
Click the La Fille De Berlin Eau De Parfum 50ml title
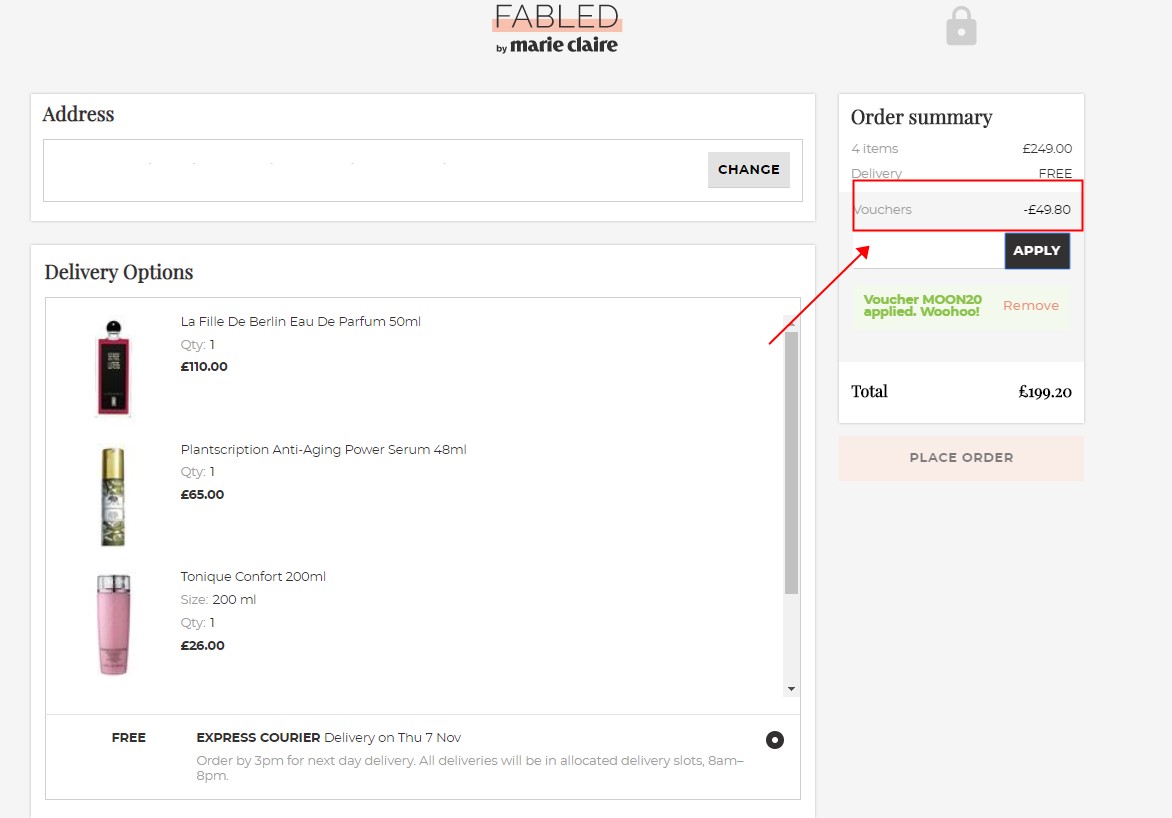[300, 322]
